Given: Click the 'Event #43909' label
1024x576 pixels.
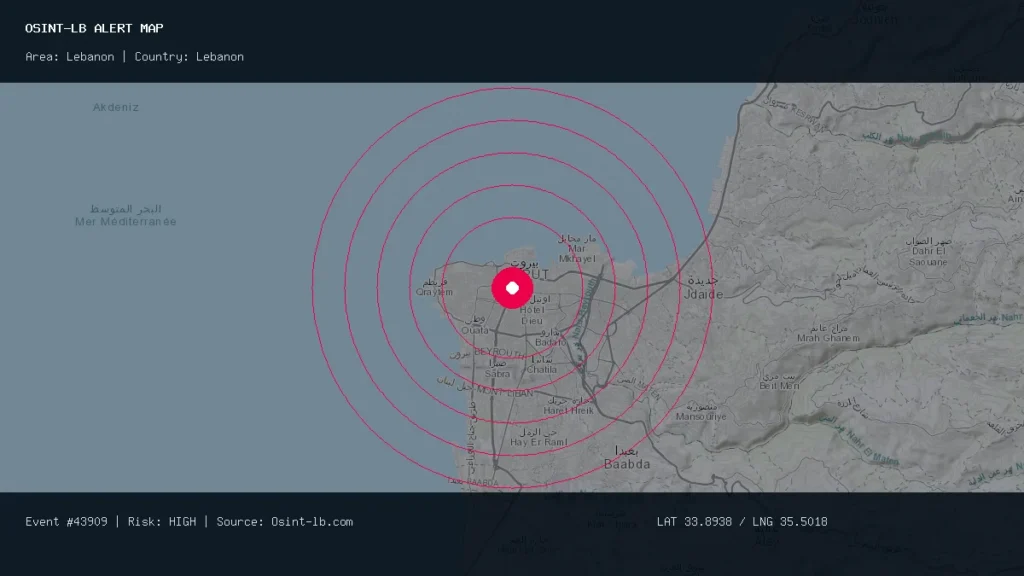Looking at the screenshot, I should (x=66, y=522).
